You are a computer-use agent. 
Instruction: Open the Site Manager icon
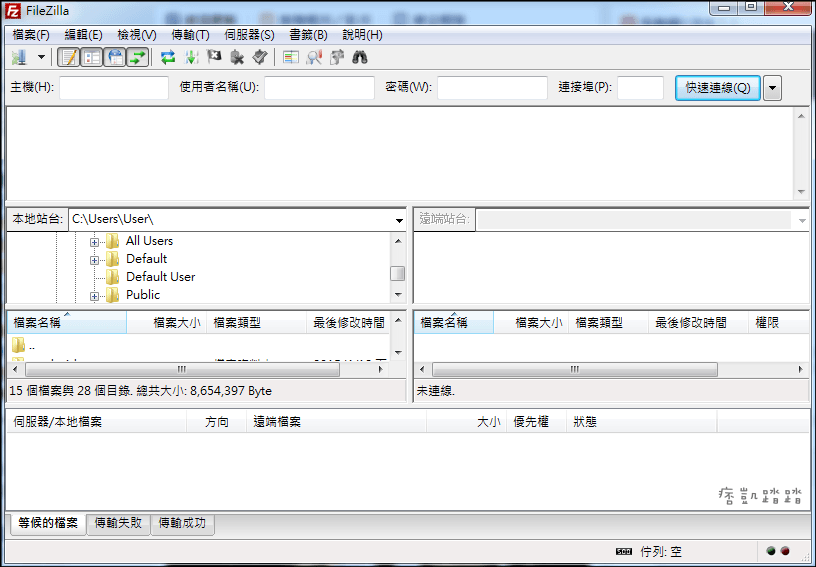[20, 57]
